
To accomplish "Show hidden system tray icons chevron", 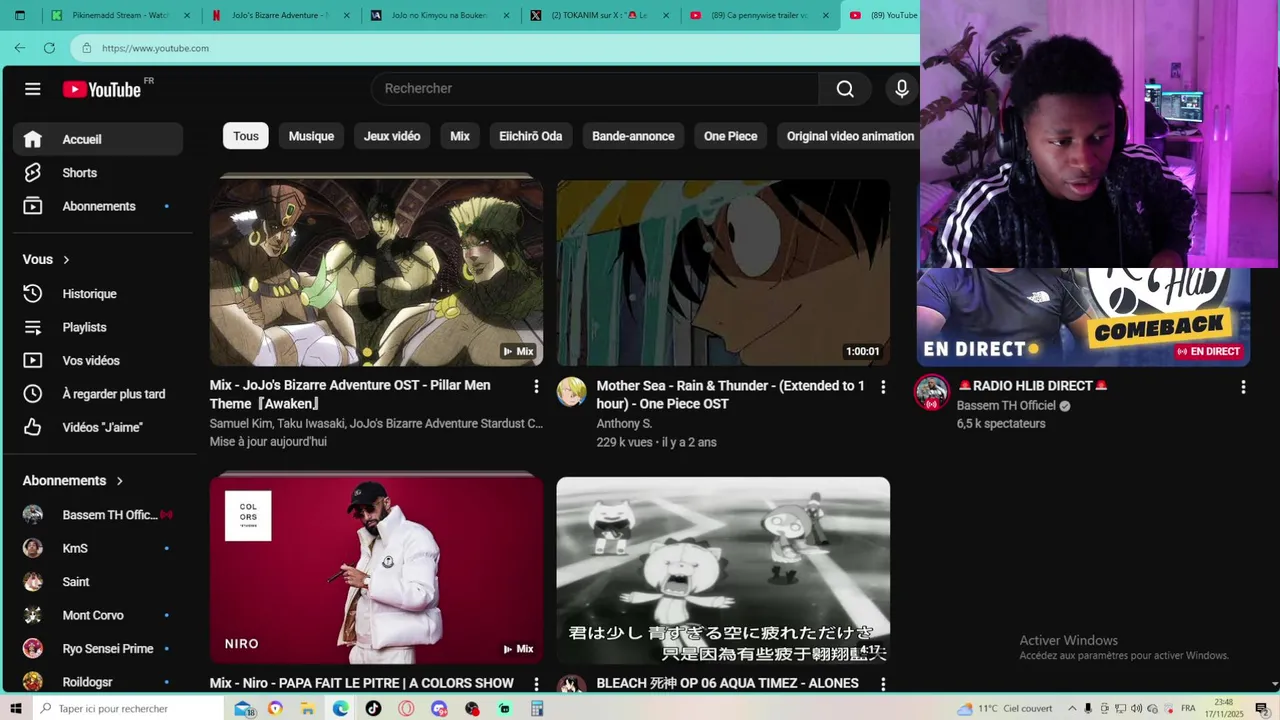I will tap(1072, 708).
